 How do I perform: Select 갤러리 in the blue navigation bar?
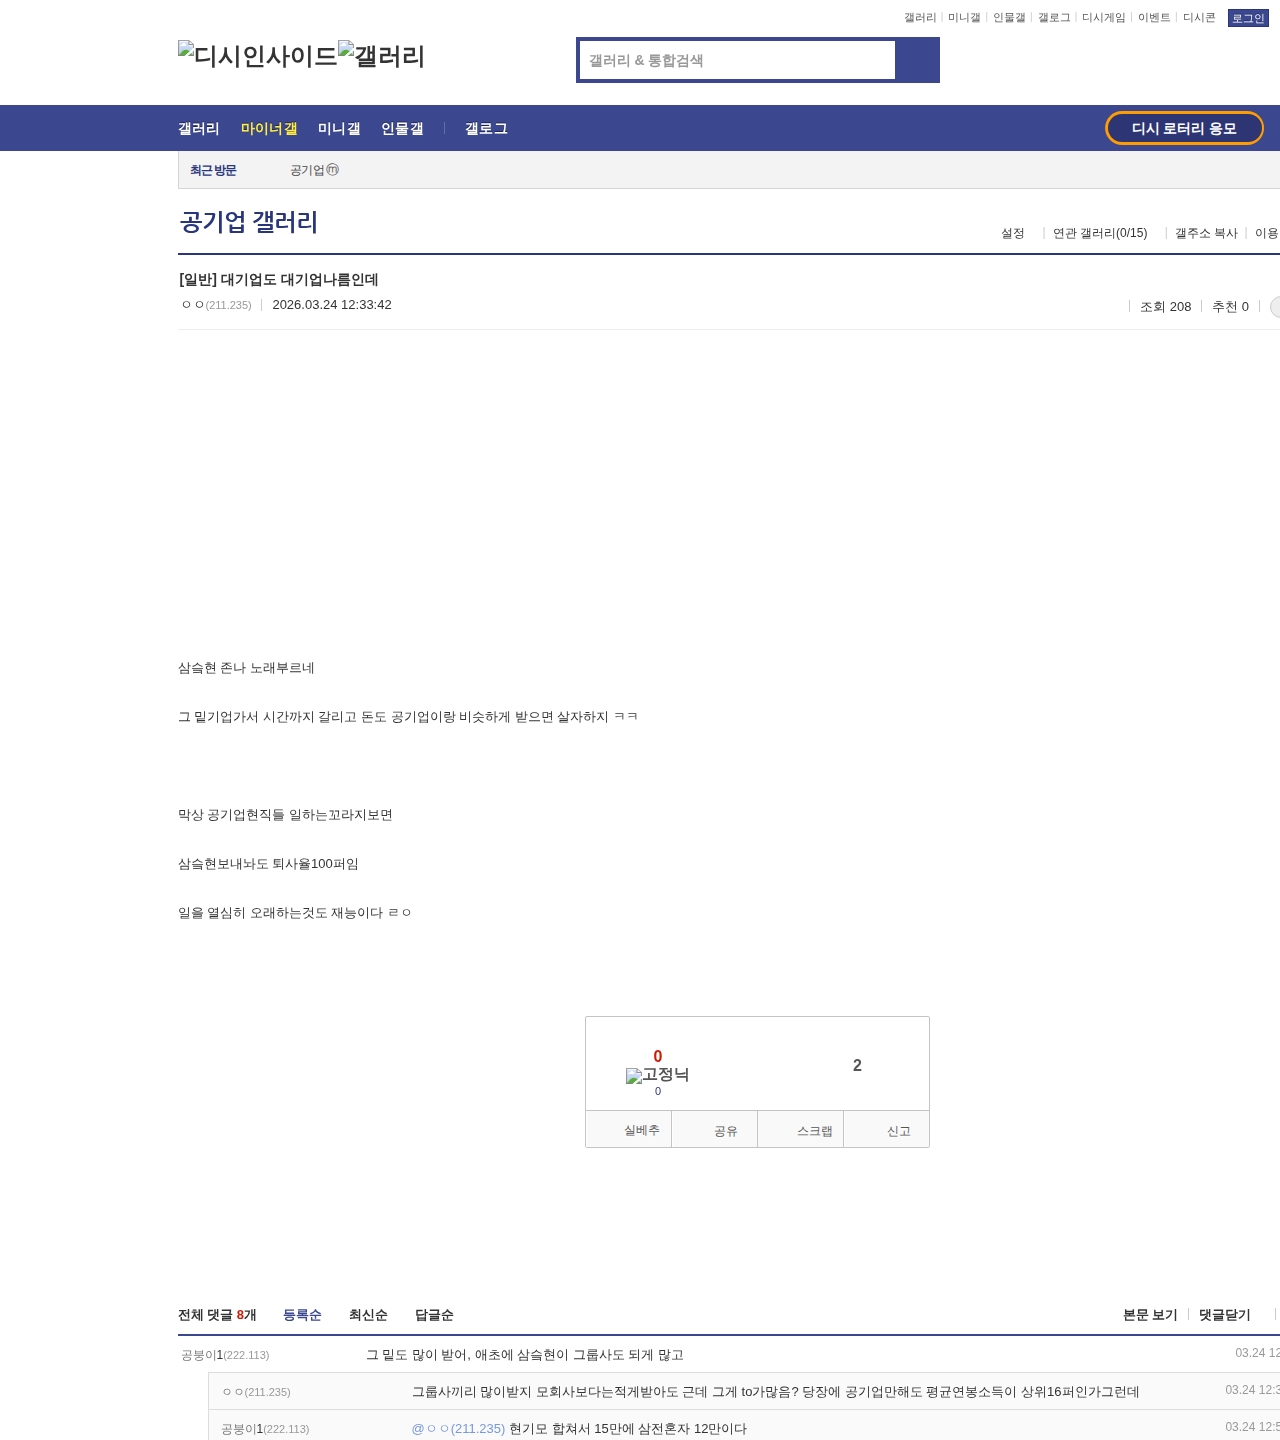199,128
